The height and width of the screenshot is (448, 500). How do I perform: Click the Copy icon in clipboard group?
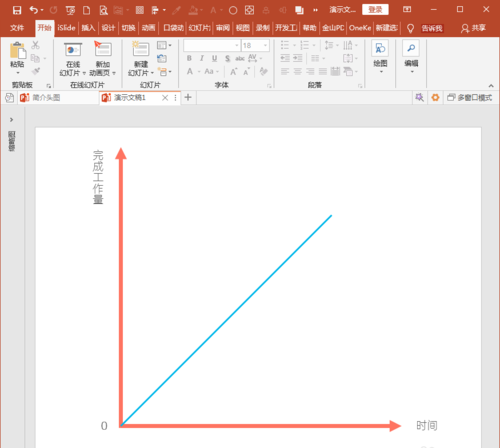click(x=35, y=58)
